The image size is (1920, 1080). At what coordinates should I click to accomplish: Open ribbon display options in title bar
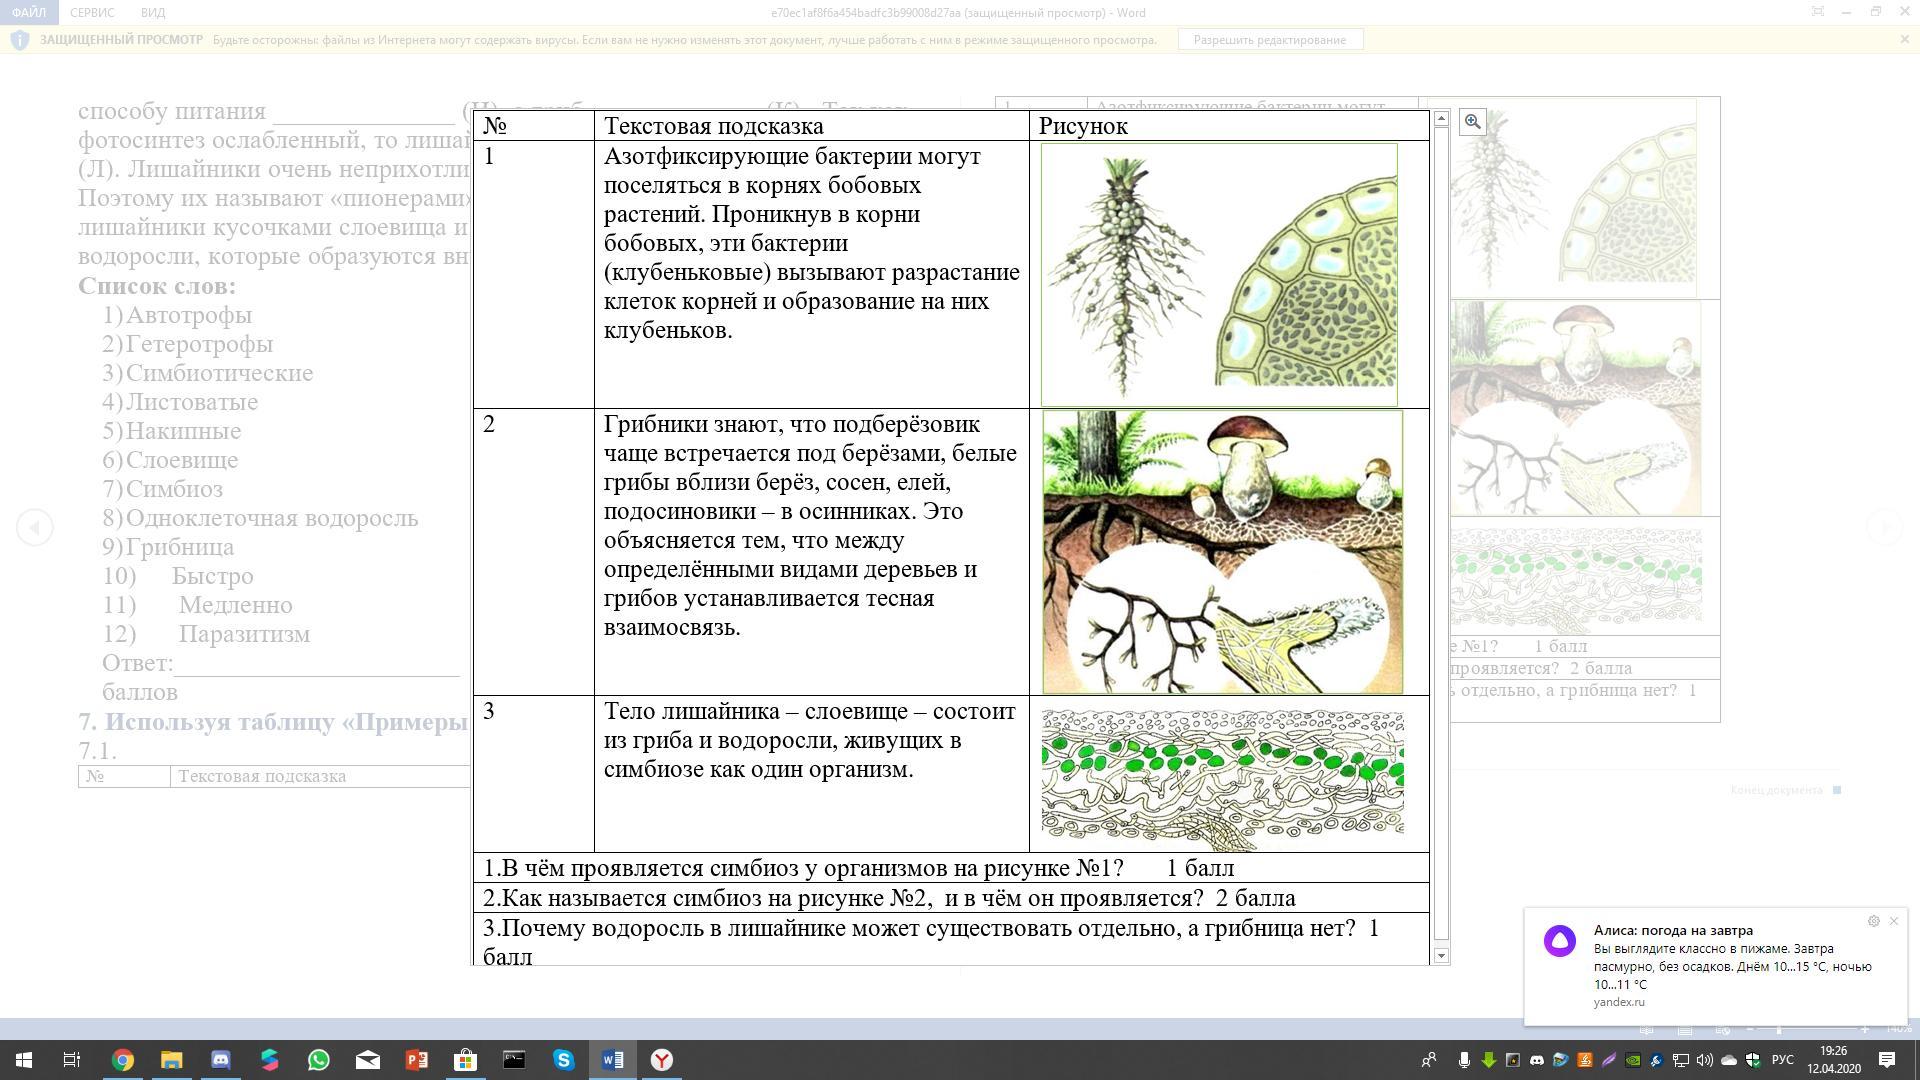click(x=1818, y=12)
